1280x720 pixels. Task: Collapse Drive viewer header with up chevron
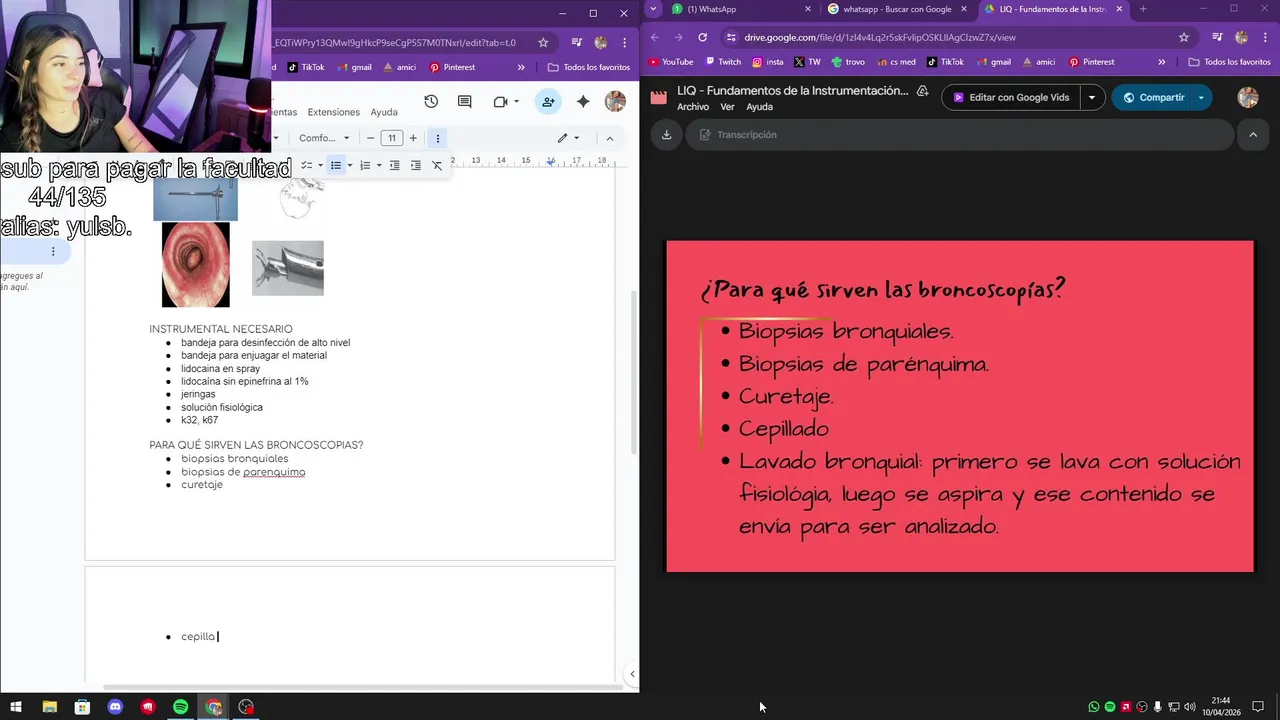pyautogui.click(x=1253, y=135)
